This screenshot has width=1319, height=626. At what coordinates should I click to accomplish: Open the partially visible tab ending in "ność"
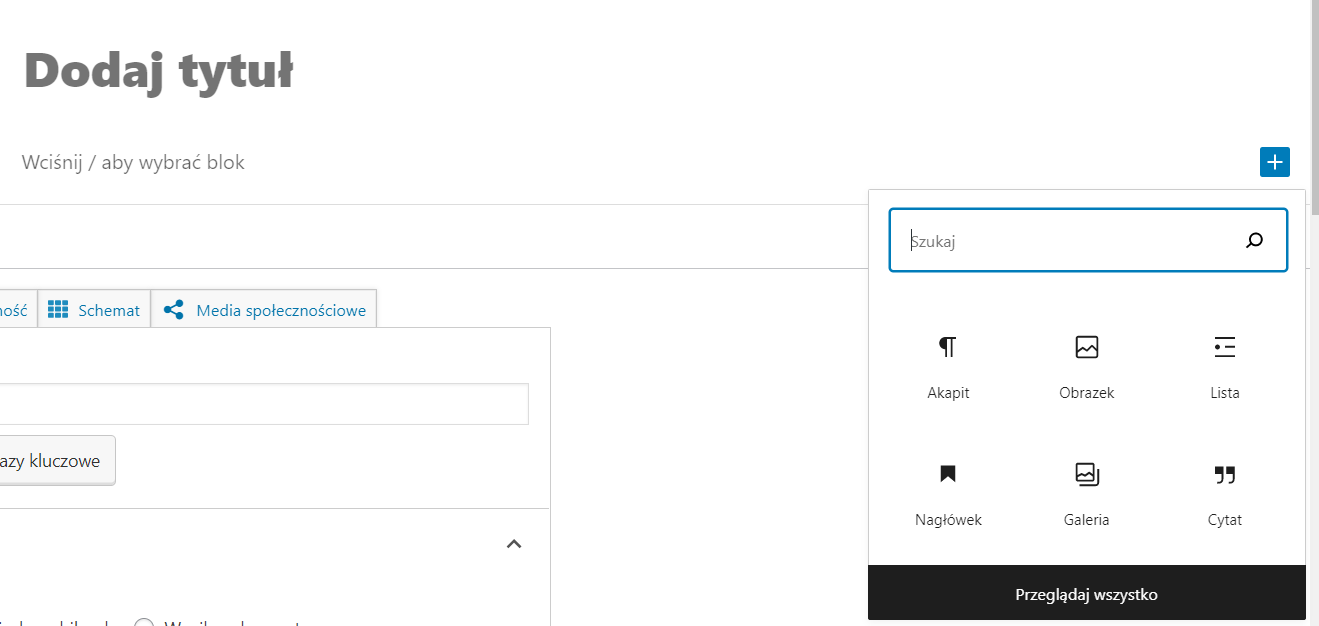tap(16, 310)
